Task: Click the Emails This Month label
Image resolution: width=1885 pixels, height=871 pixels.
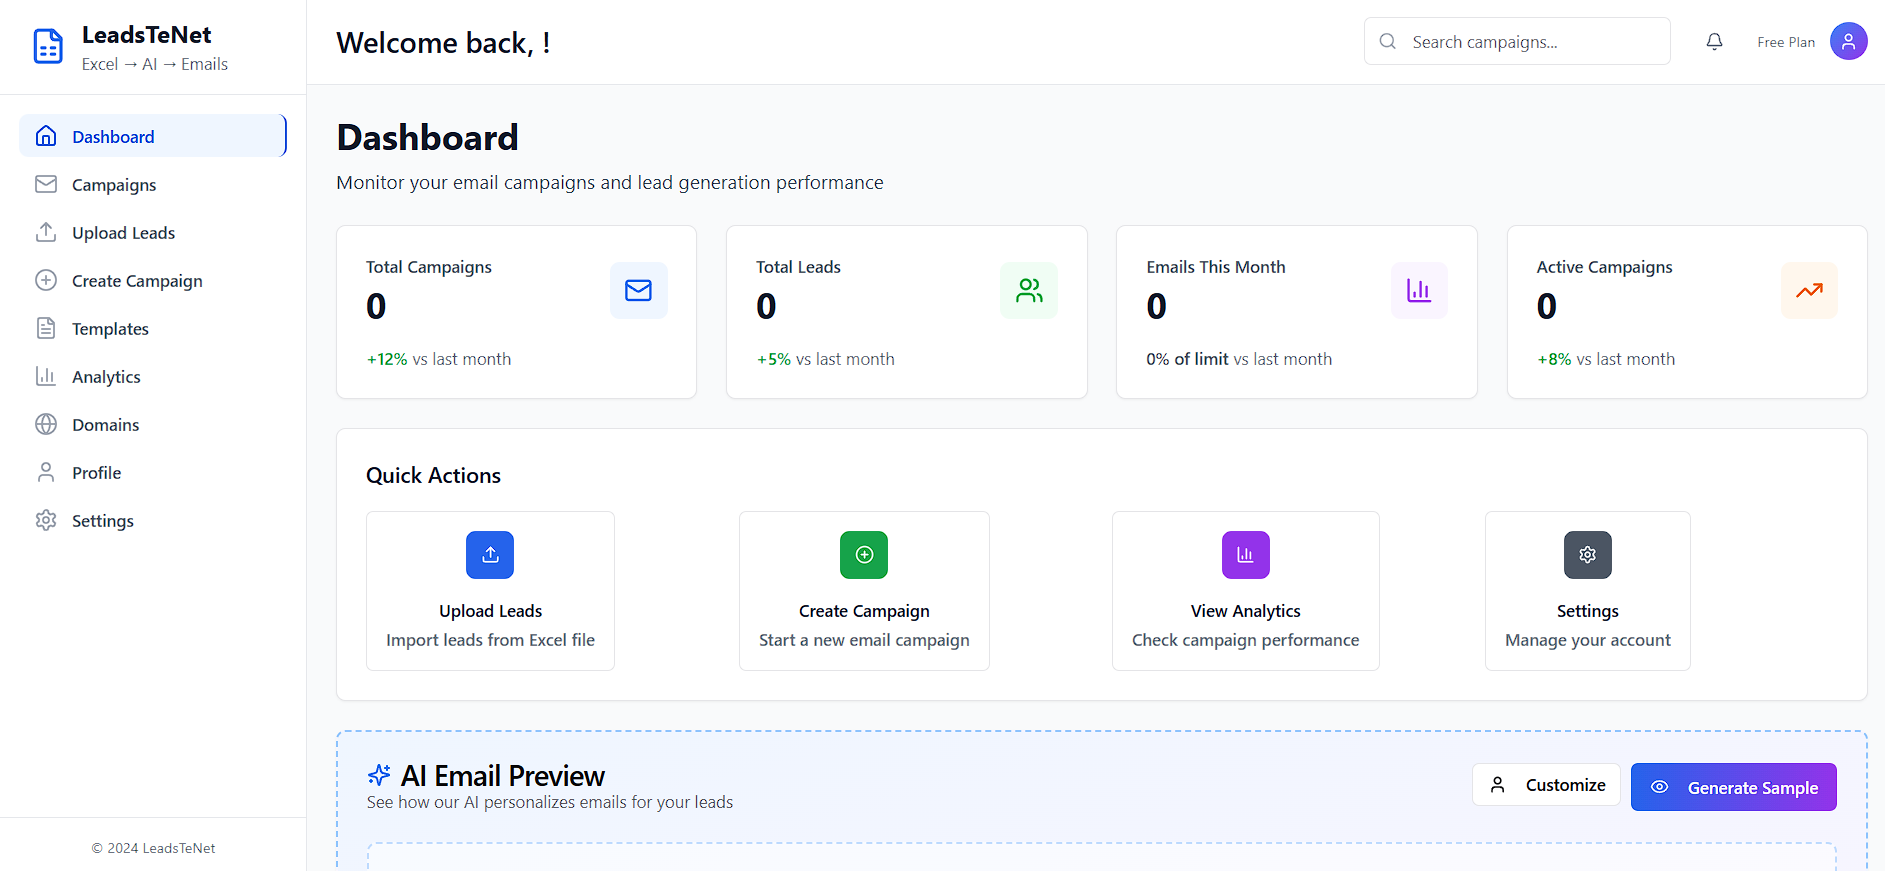Action: click(x=1216, y=267)
